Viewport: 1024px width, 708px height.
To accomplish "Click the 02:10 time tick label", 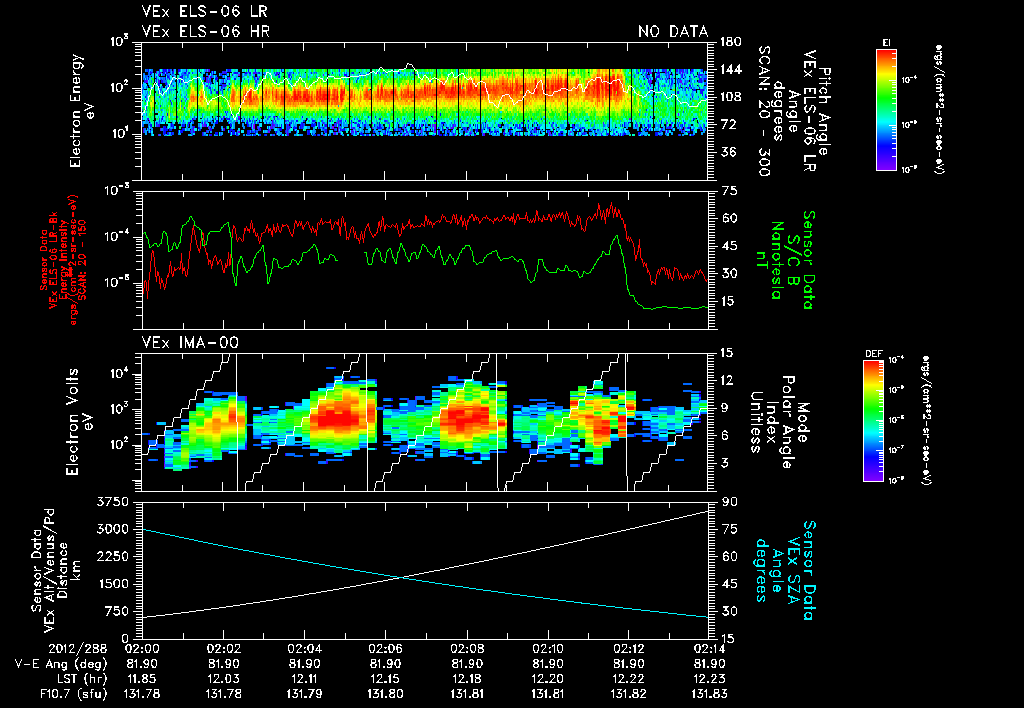I will [547, 649].
